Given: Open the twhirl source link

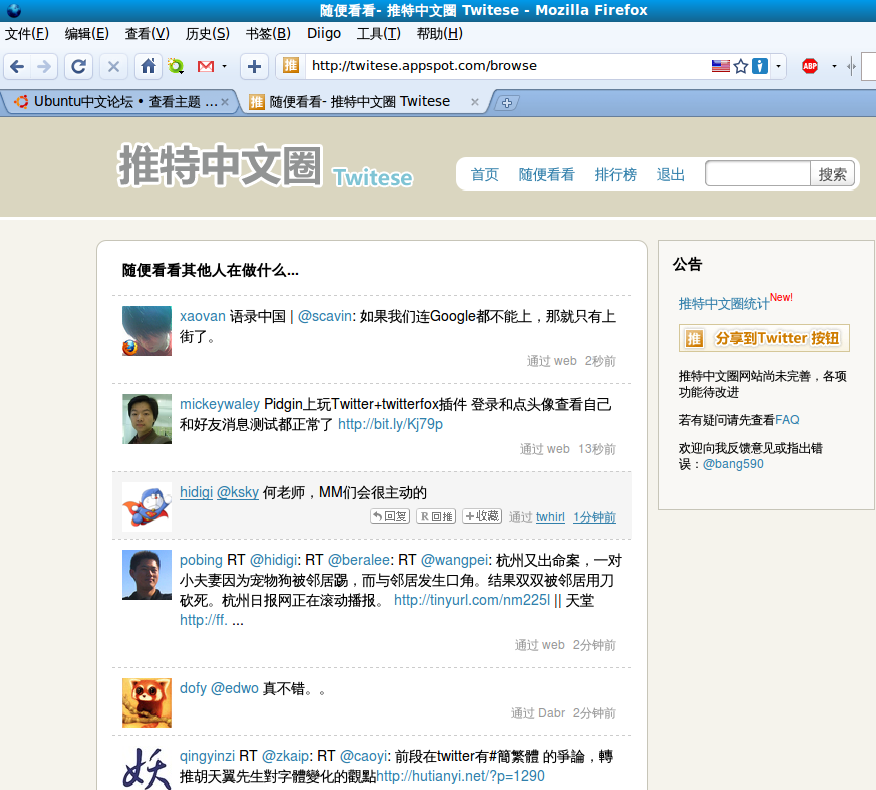Looking at the screenshot, I should 550,517.
